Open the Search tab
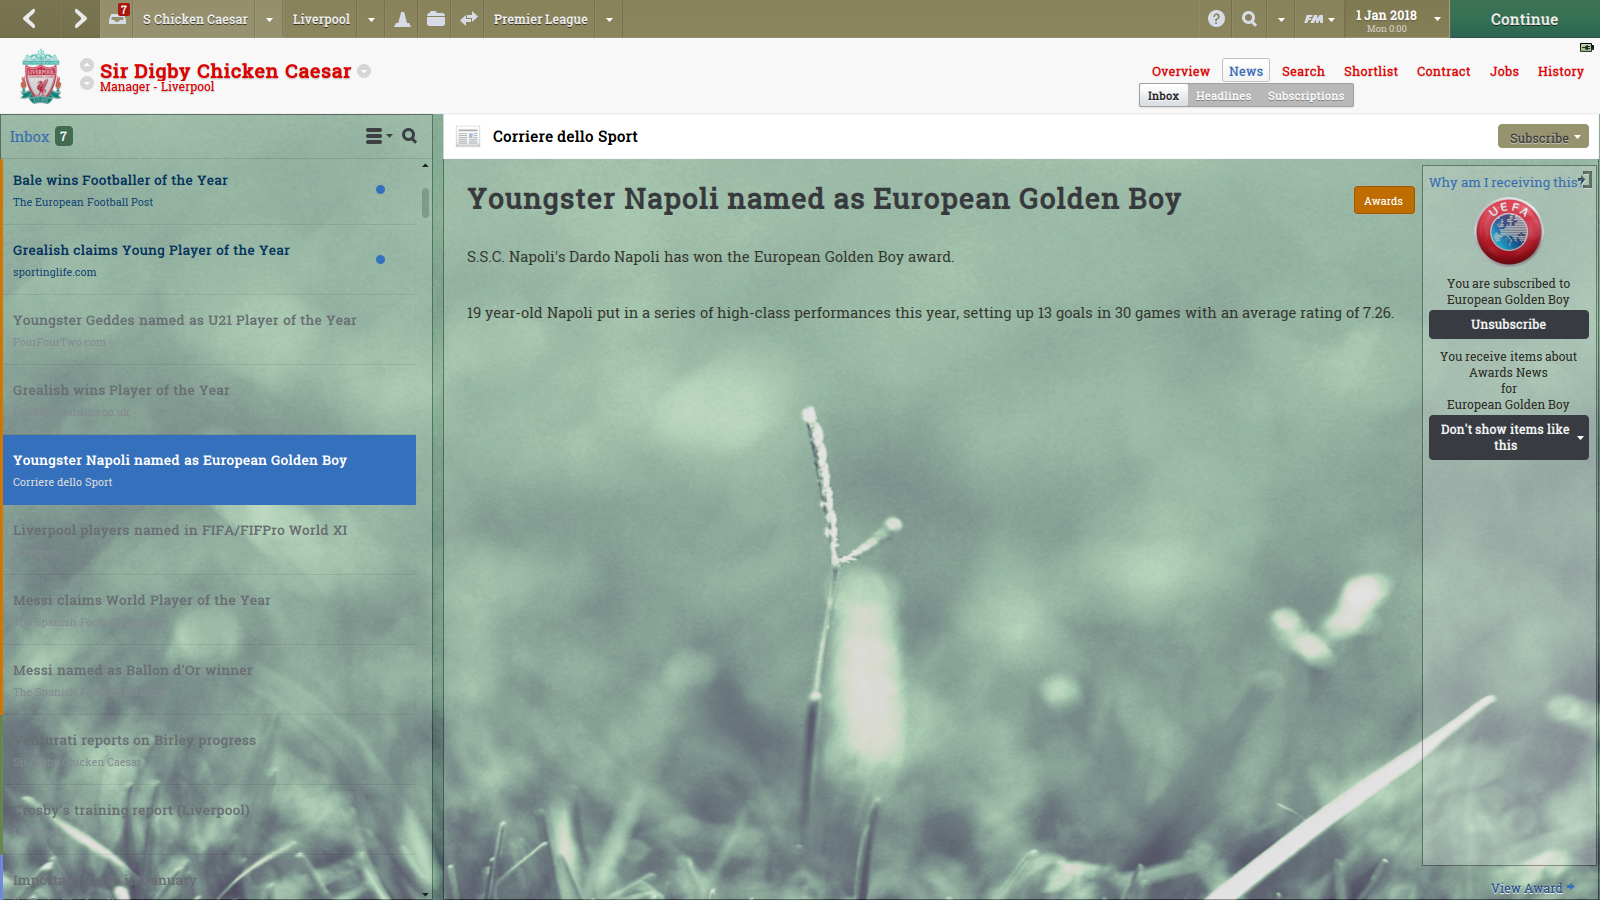The width and height of the screenshot is (1600, 900). (x=1303, y=71)
